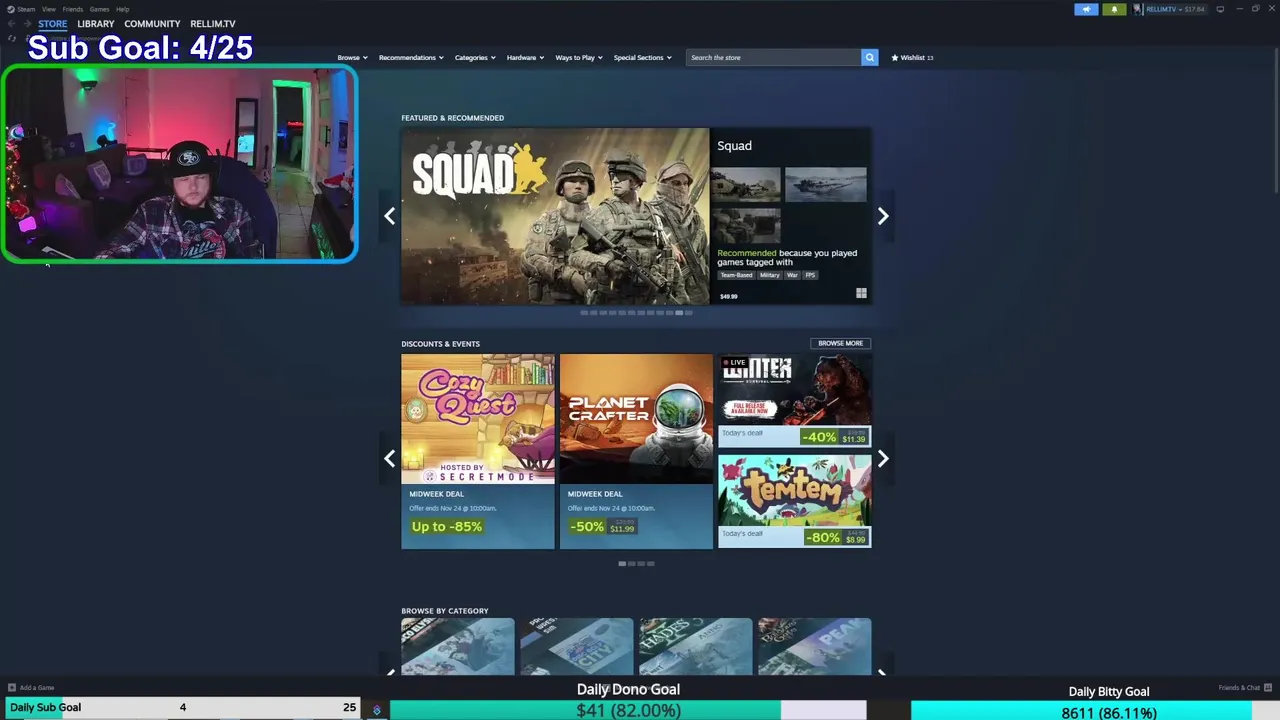Open the Planet Crafter midweek deal
This screenshot has height=720, width=1280.
point(636,451)
